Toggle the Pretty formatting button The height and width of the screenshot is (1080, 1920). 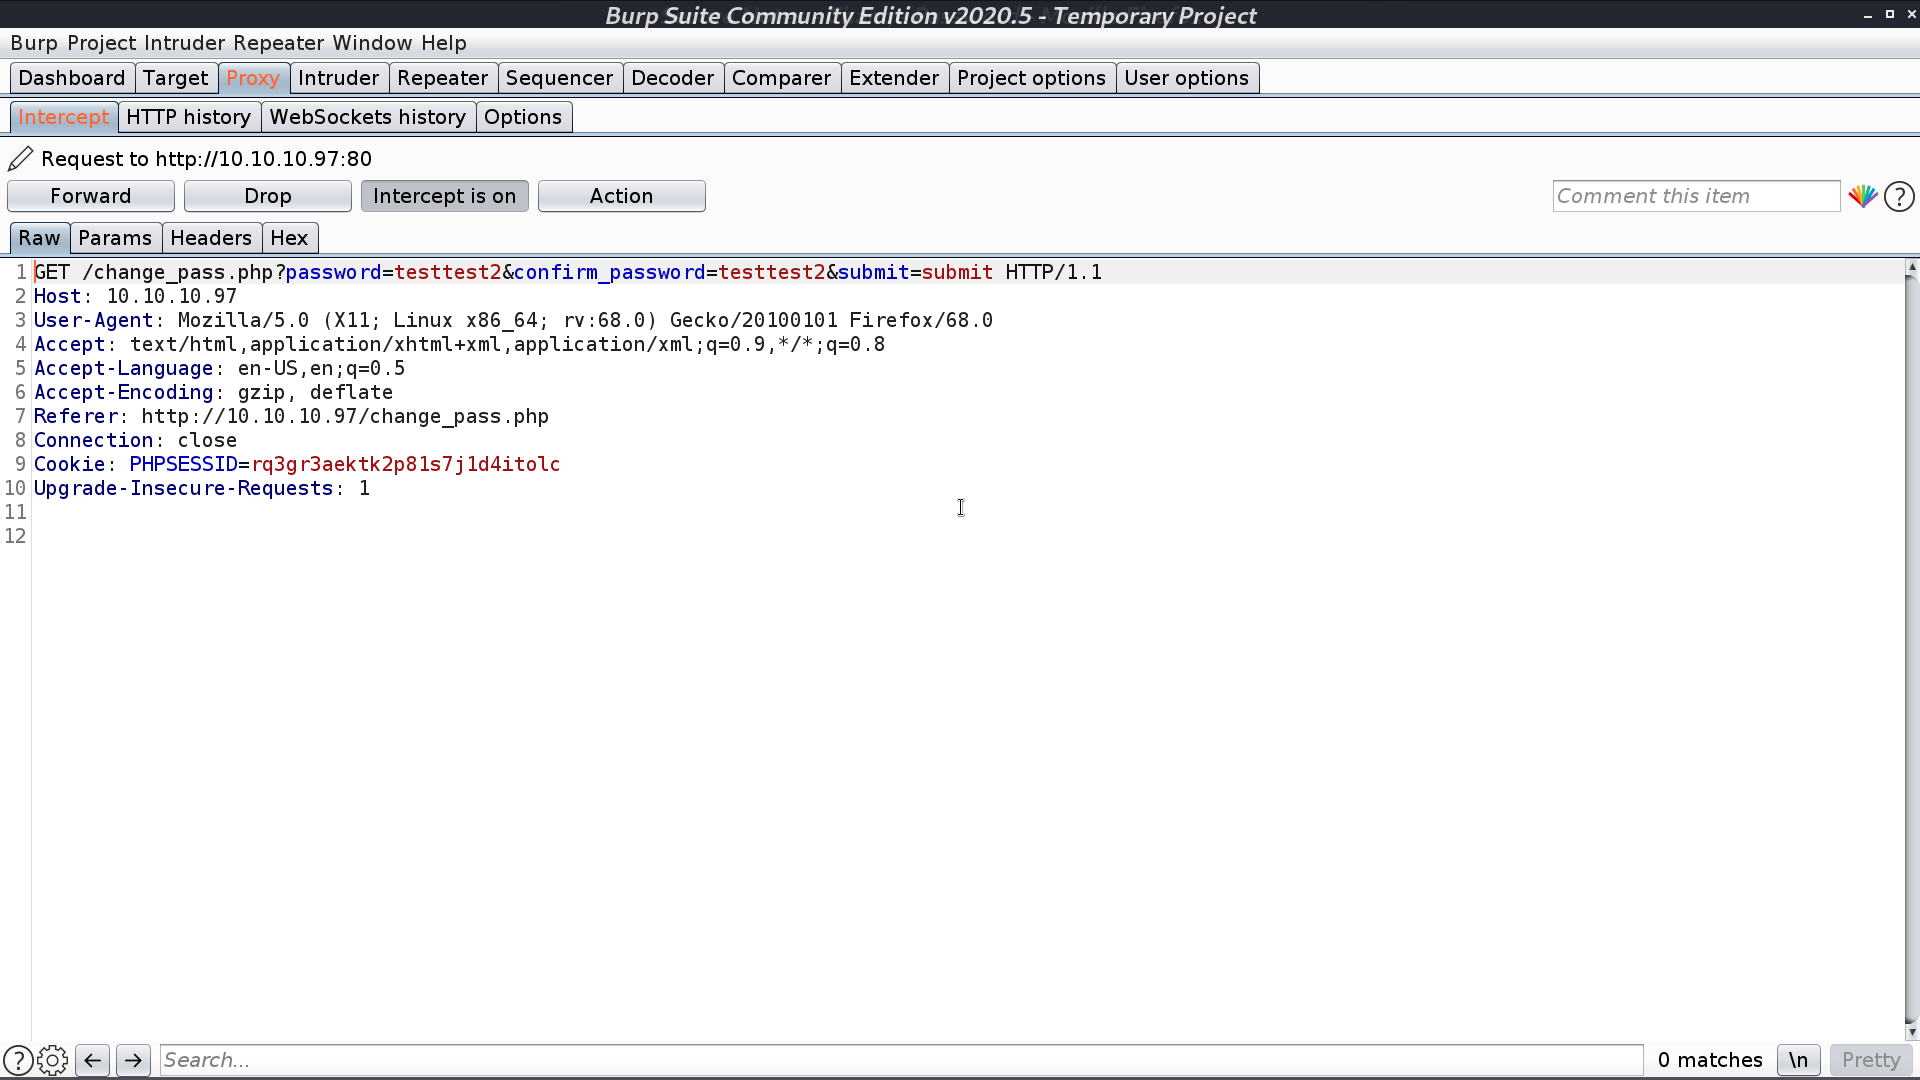tap(1870, 1060)
